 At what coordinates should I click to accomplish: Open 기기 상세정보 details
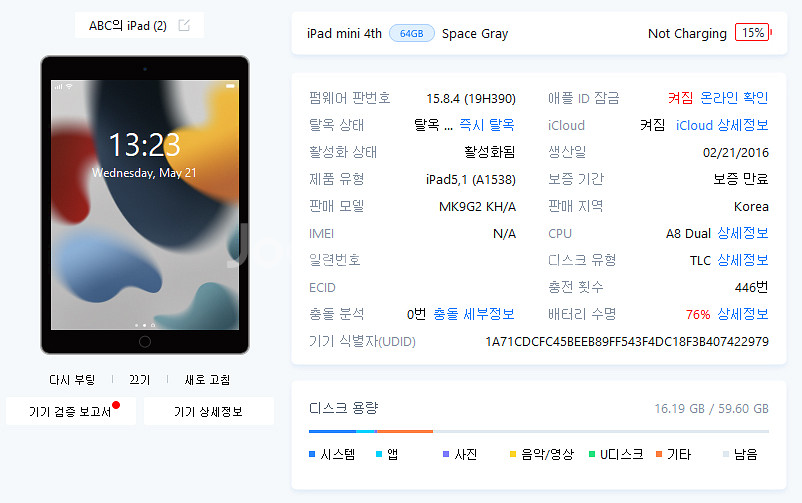point(209,411)
